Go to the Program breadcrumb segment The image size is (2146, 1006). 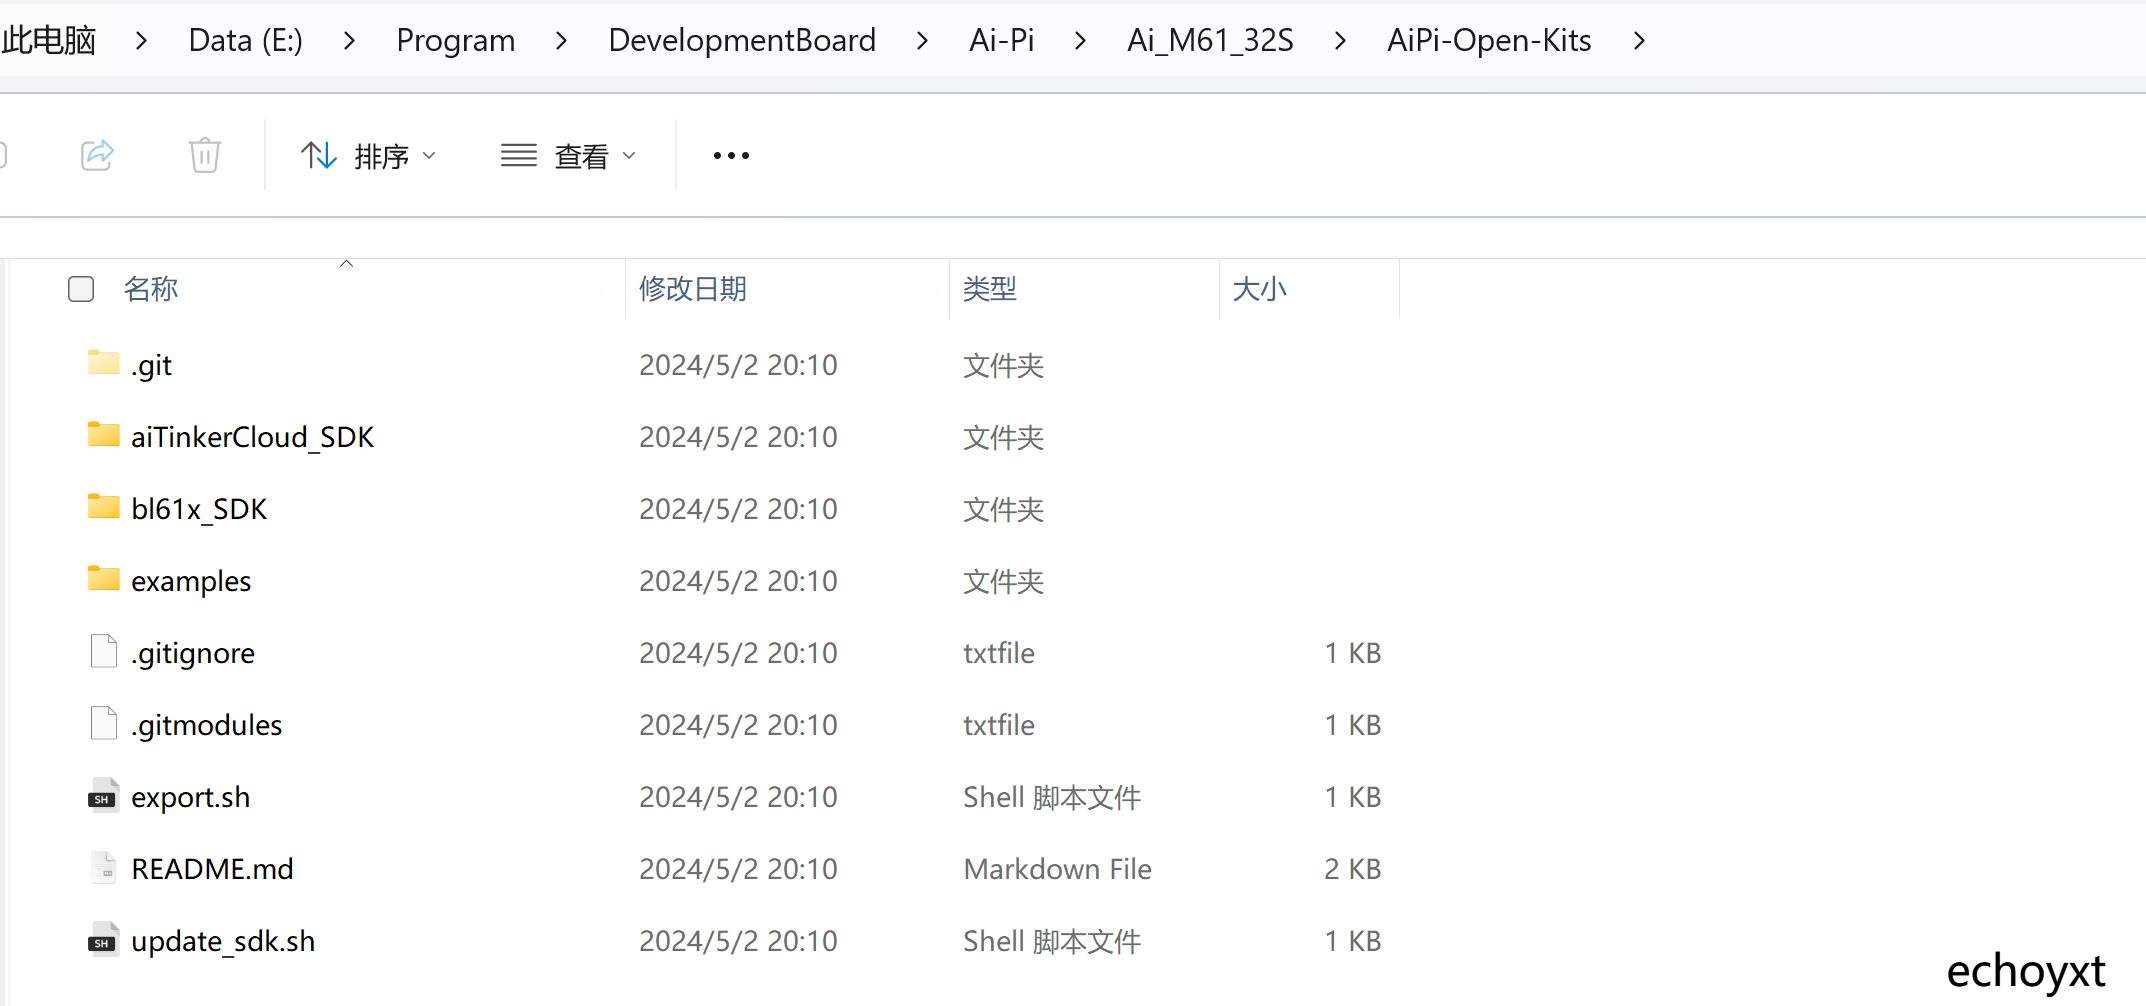coord(456,40)
